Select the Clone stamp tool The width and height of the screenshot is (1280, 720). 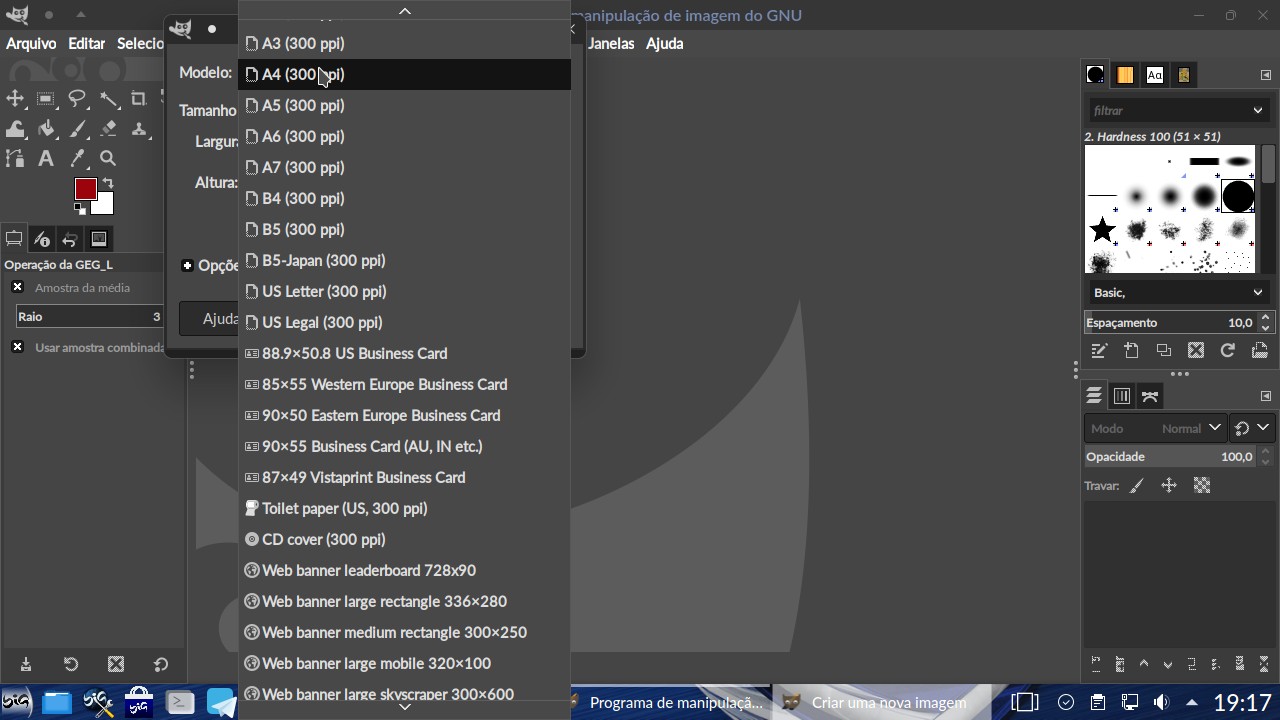pyautogui.click(x=139, y=129)
